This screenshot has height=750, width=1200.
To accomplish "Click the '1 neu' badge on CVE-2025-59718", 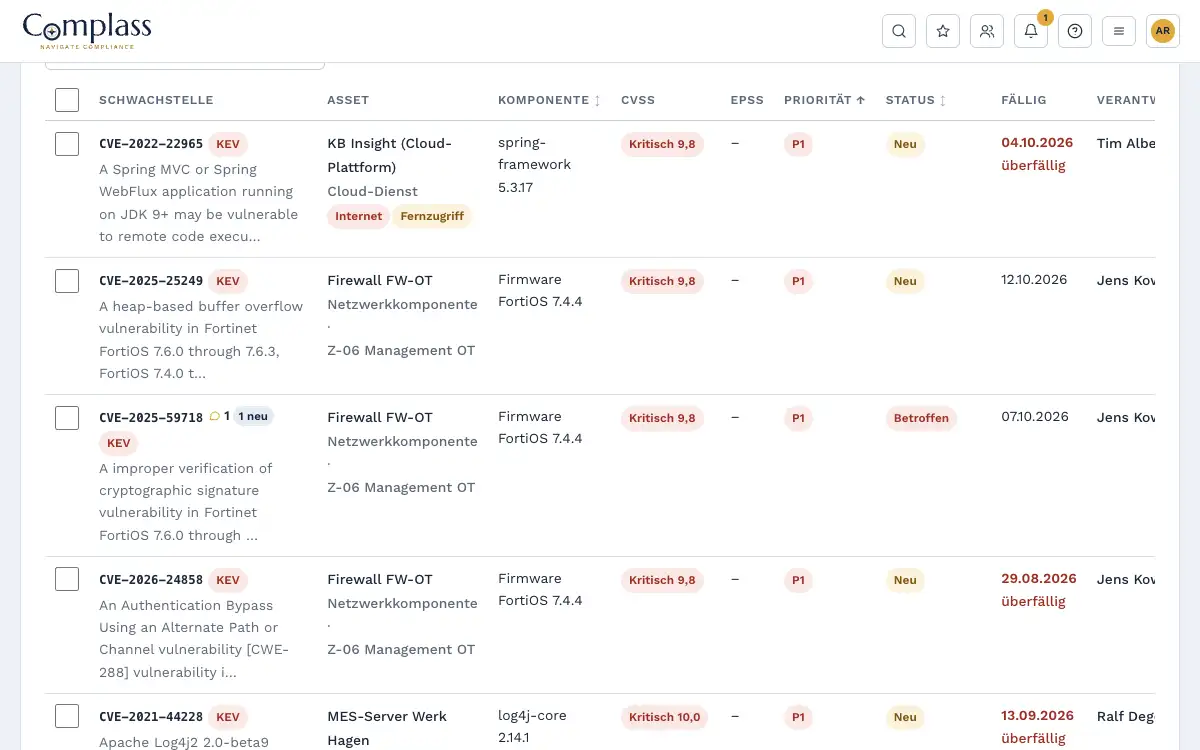I will (x=254, y=417).
